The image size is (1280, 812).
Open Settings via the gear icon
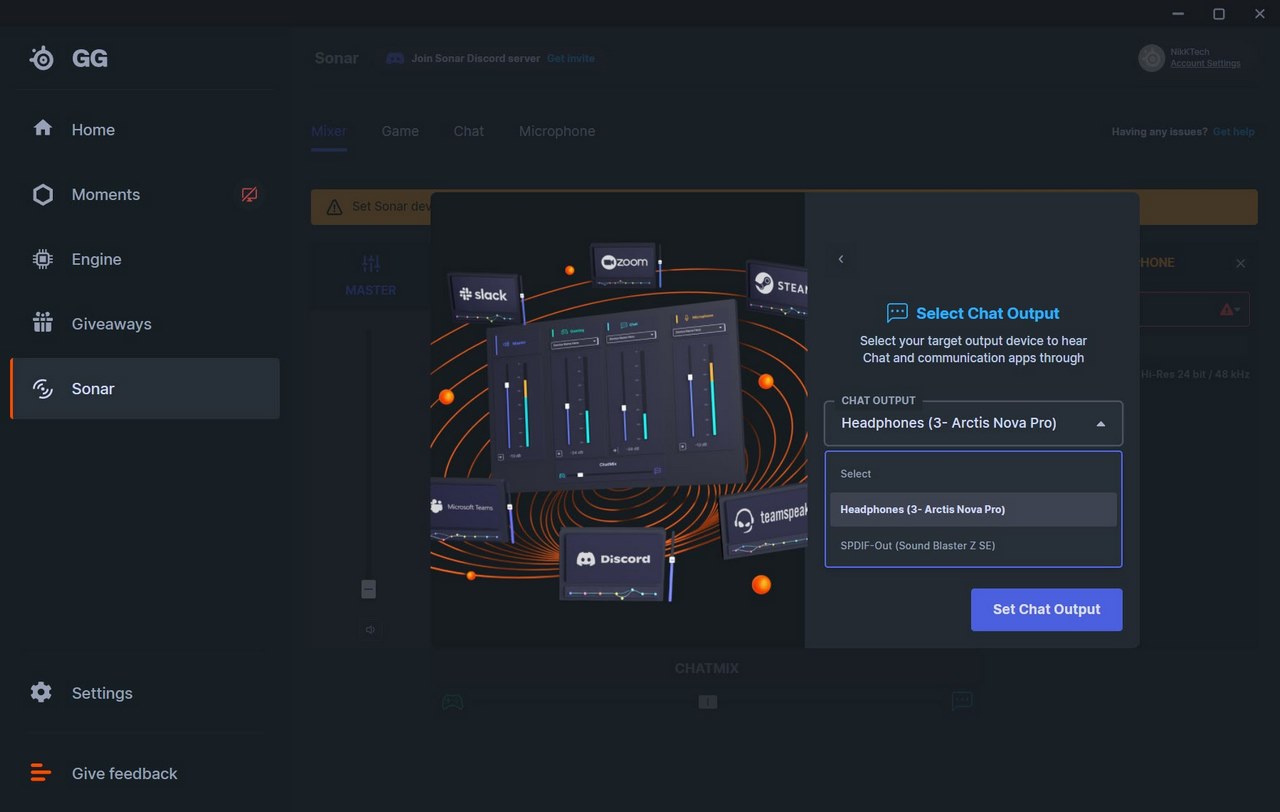click(x=41, y=692)
